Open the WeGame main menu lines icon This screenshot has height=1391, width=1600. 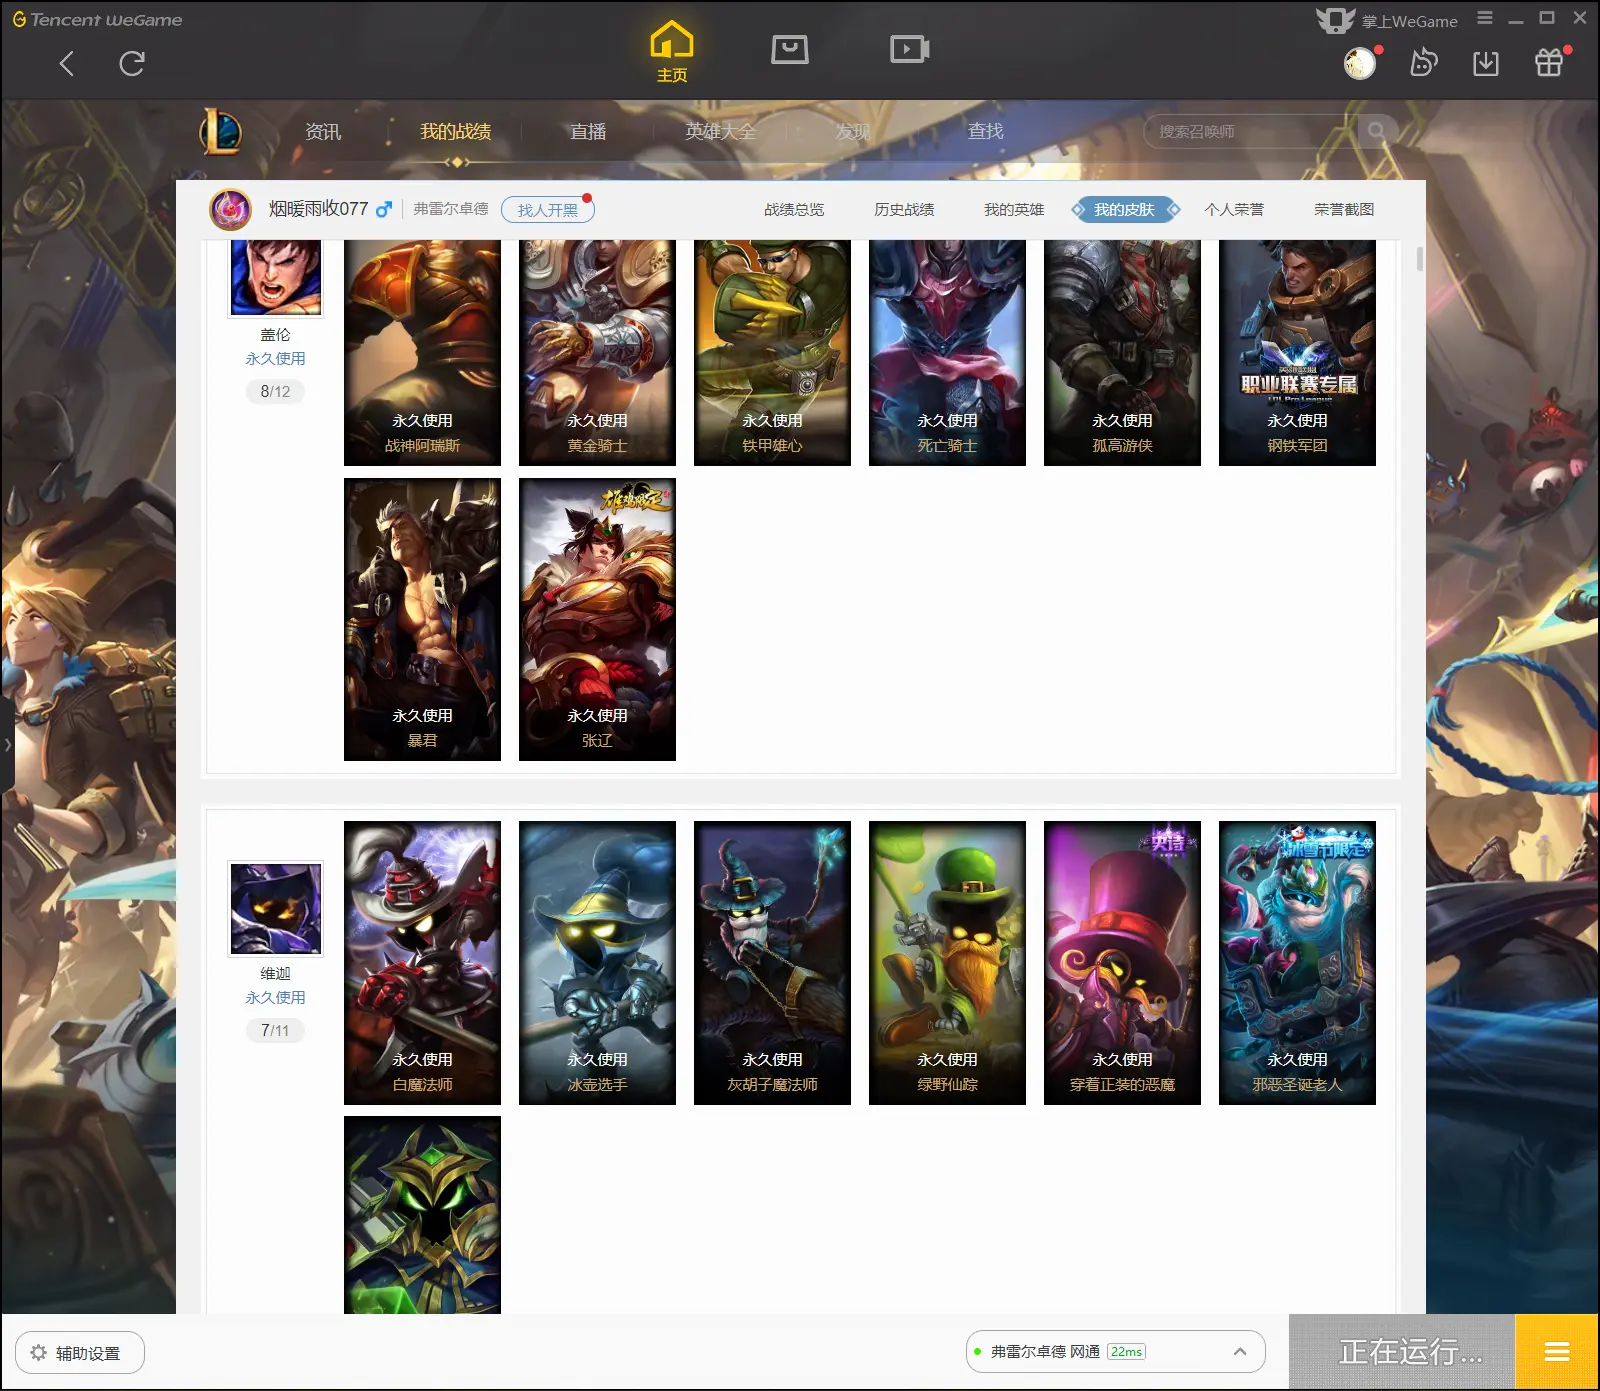(1485, 18)
